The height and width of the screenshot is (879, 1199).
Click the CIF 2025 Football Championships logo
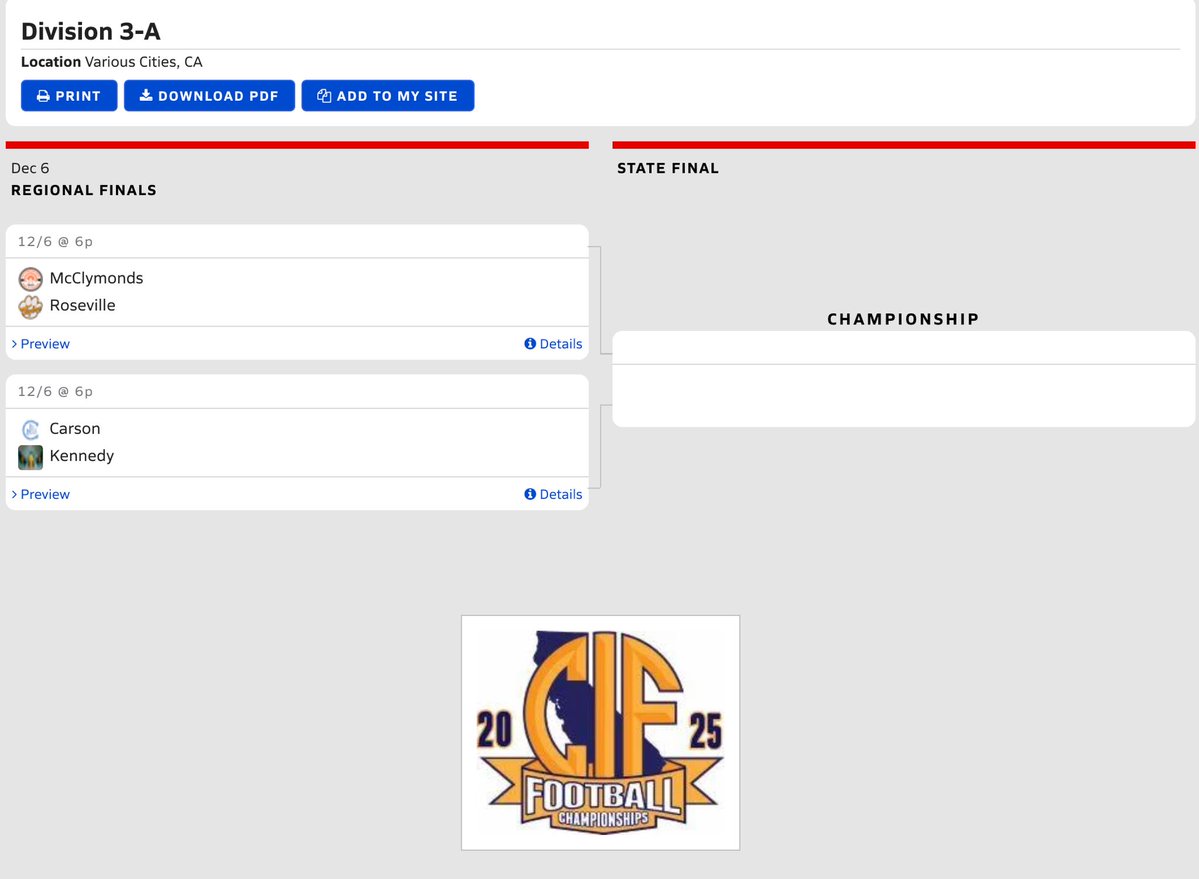pos(600,732)
